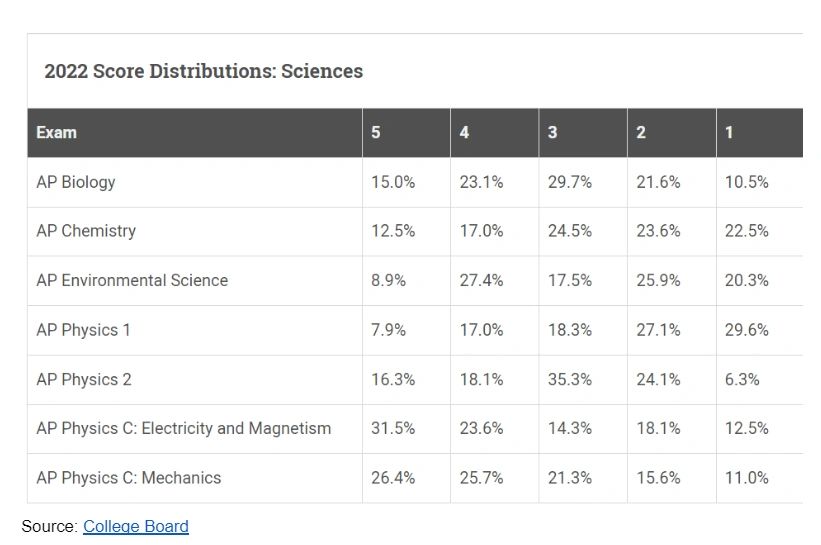This screenshot has width=821, height=545.
Task: Click the "AP Physics C: Mechanics" label
Action: [128, 478]
